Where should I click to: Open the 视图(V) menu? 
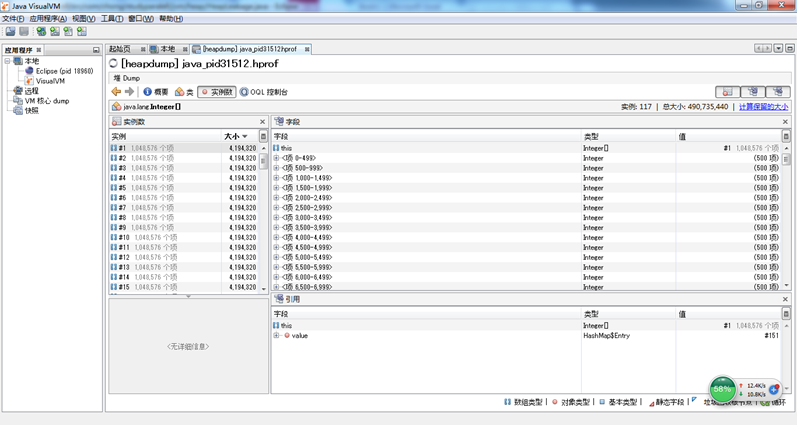[83, 19]
